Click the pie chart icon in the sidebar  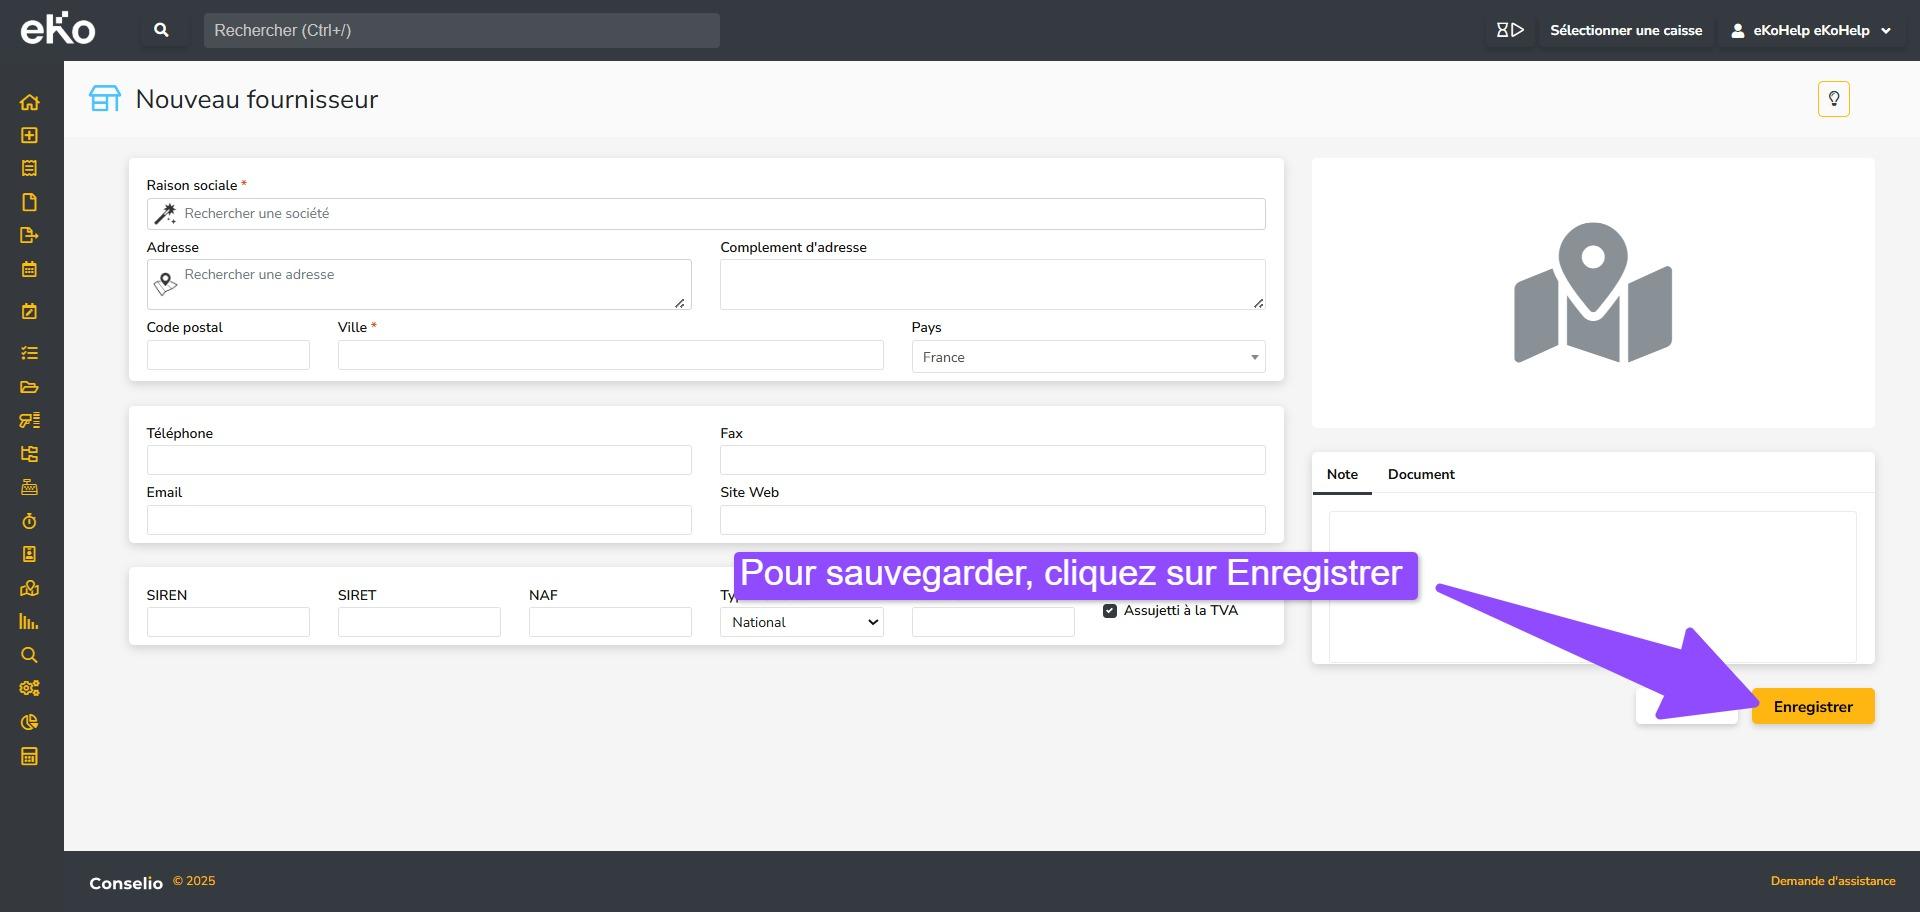click(x=29, y=722)
